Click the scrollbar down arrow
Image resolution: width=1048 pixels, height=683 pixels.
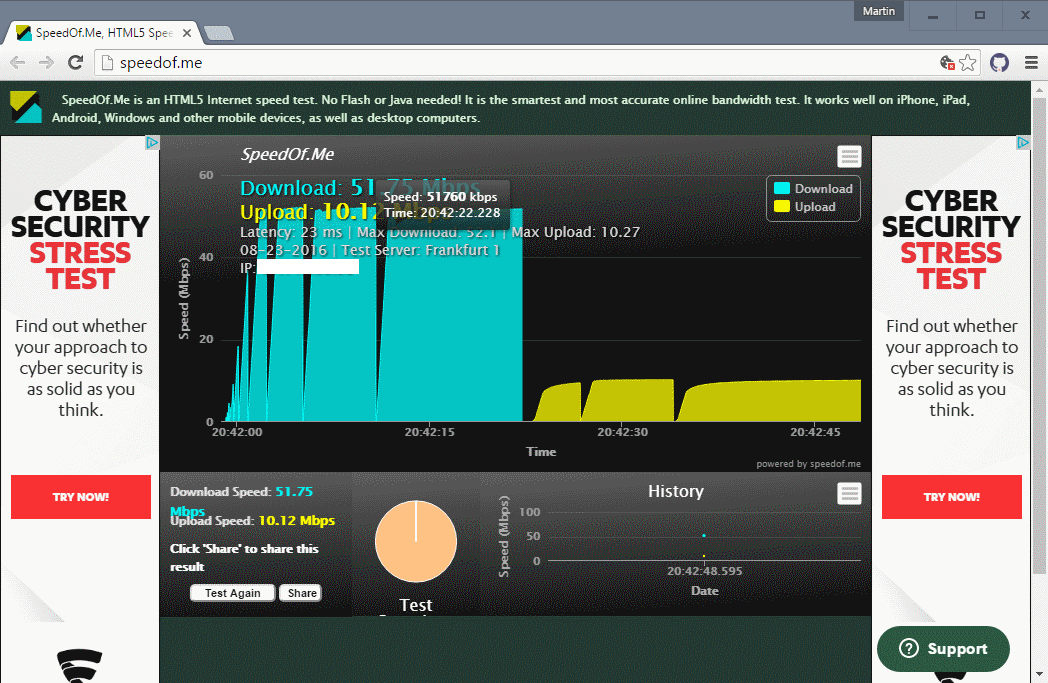[1039, 675]
